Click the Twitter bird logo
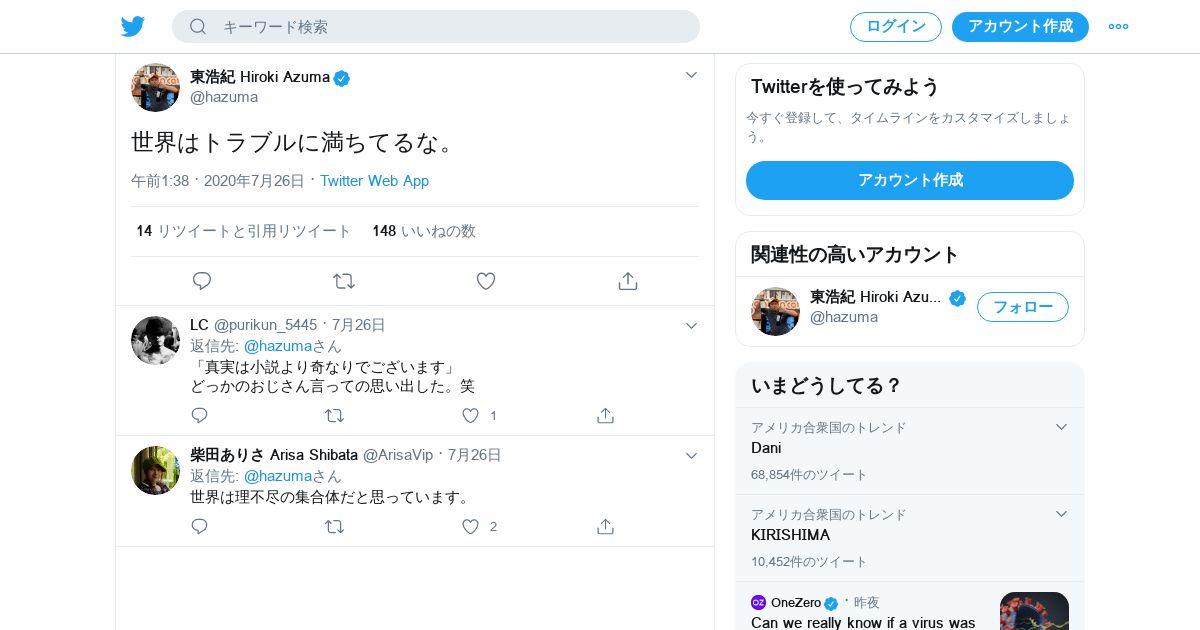This screenshot has width=1200, height=630. click(133, 27)
